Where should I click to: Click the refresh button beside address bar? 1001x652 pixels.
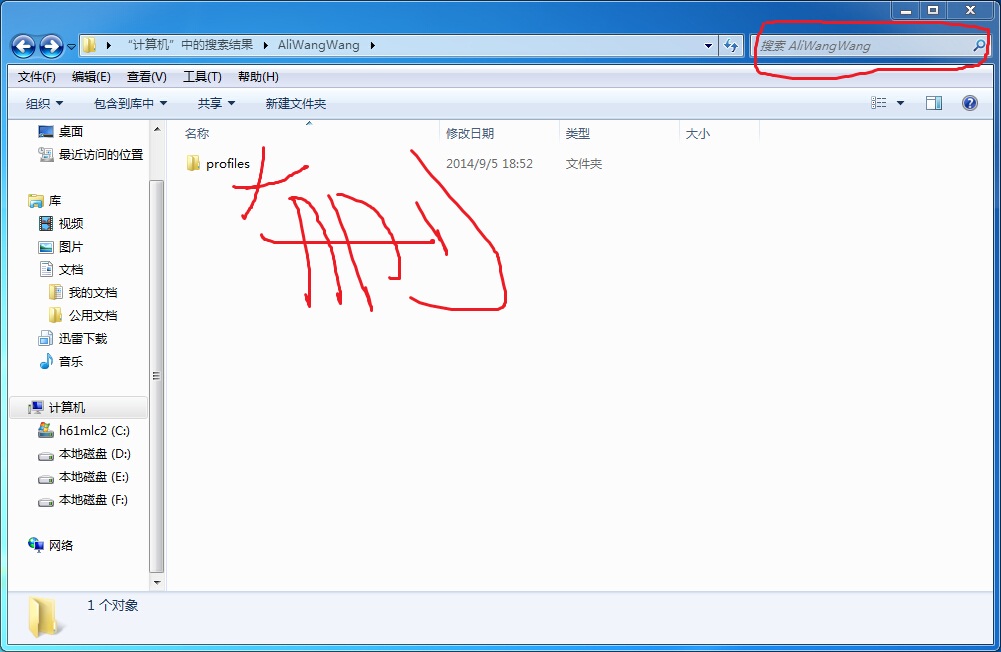pos(731,45)
